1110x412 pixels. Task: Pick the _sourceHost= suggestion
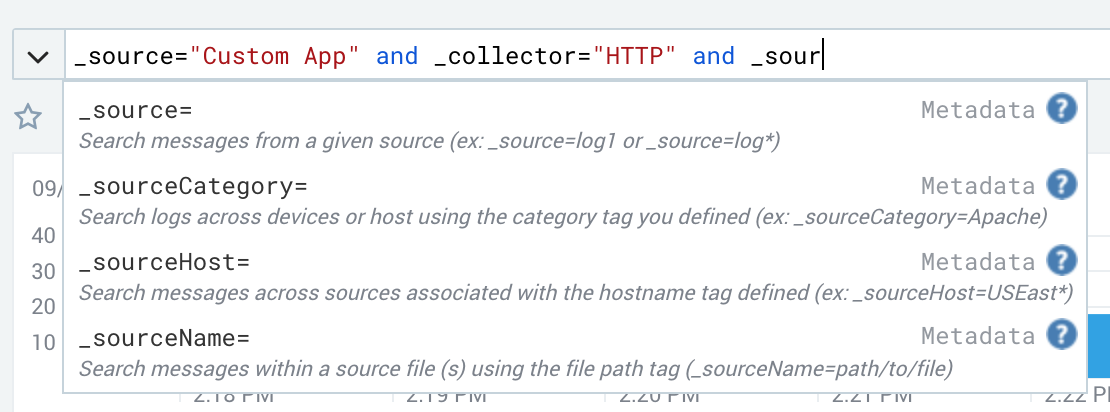(x=575, y=275)
